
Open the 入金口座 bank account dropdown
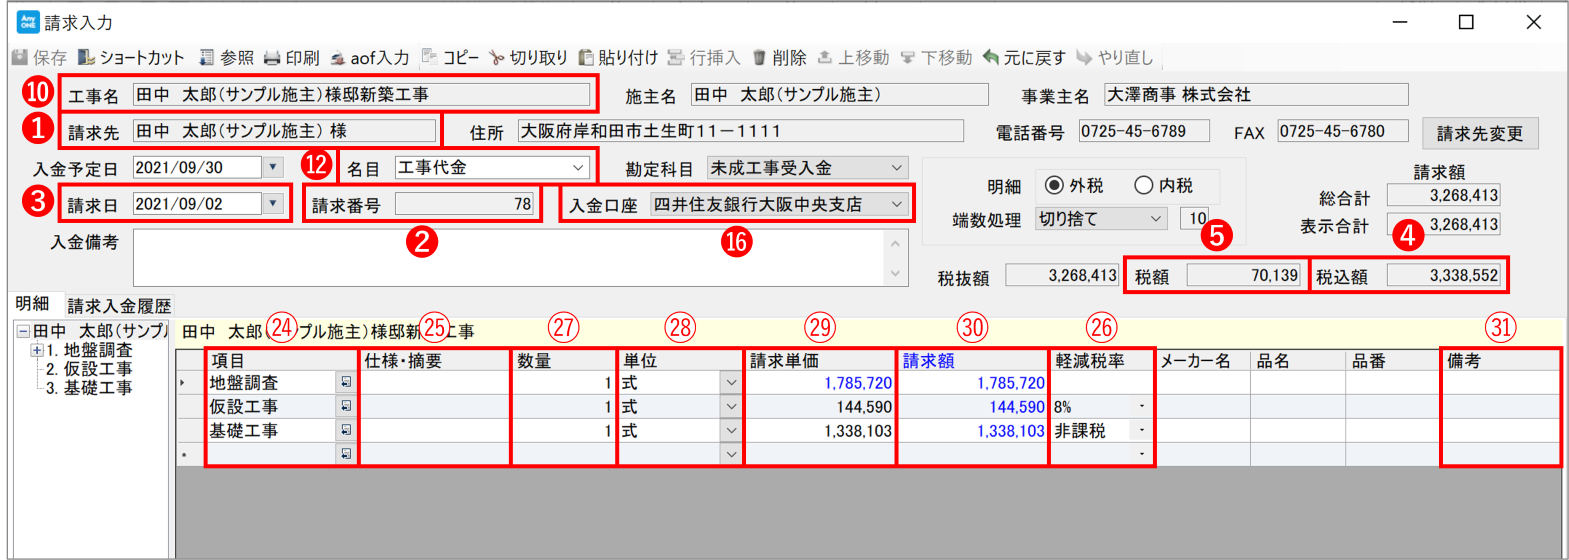coord(897,204)
